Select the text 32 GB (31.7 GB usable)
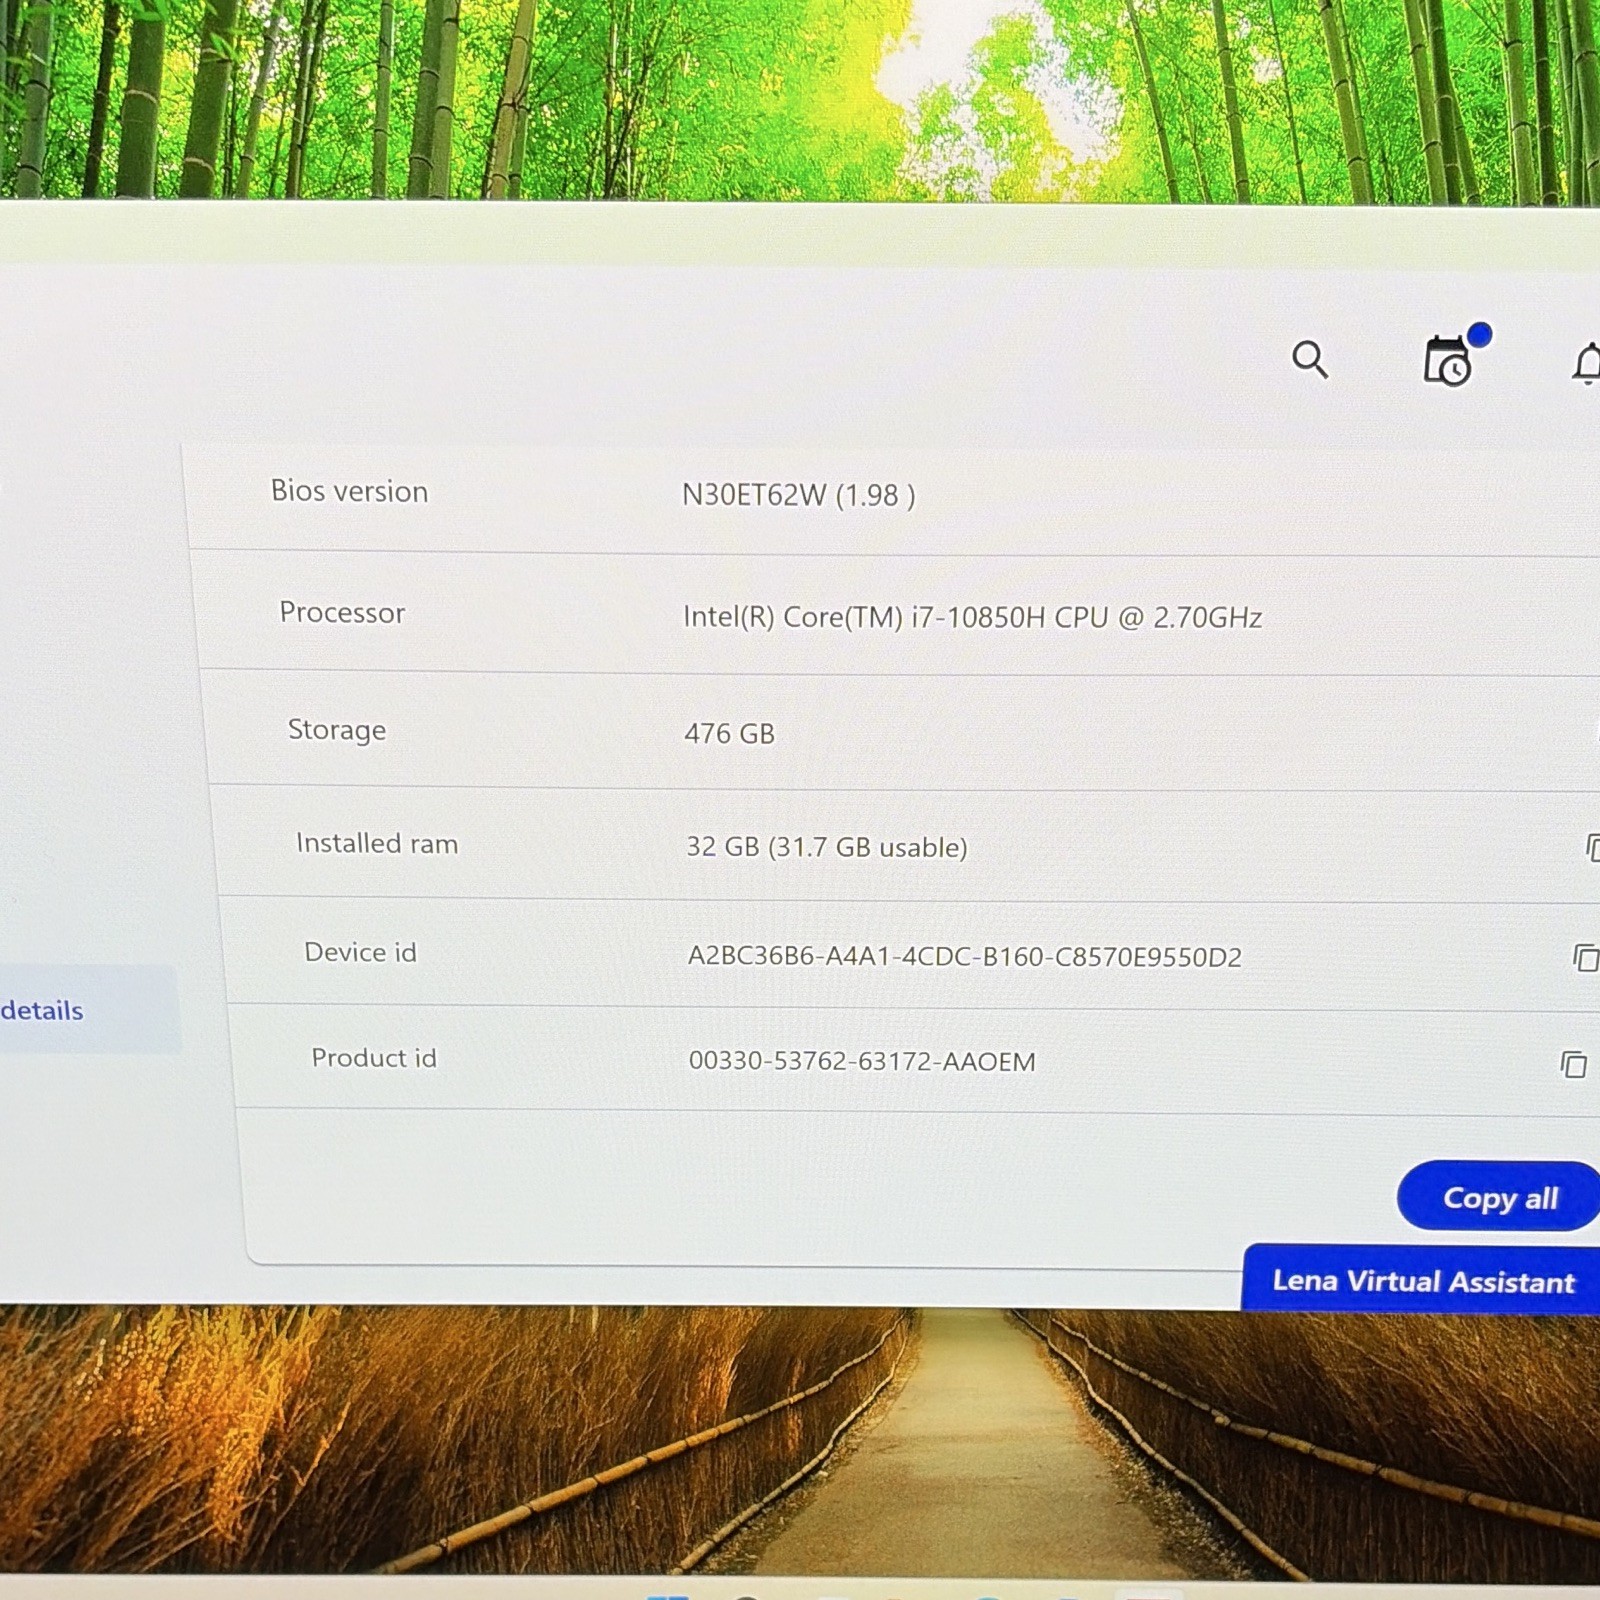 (x=826, y=847)
